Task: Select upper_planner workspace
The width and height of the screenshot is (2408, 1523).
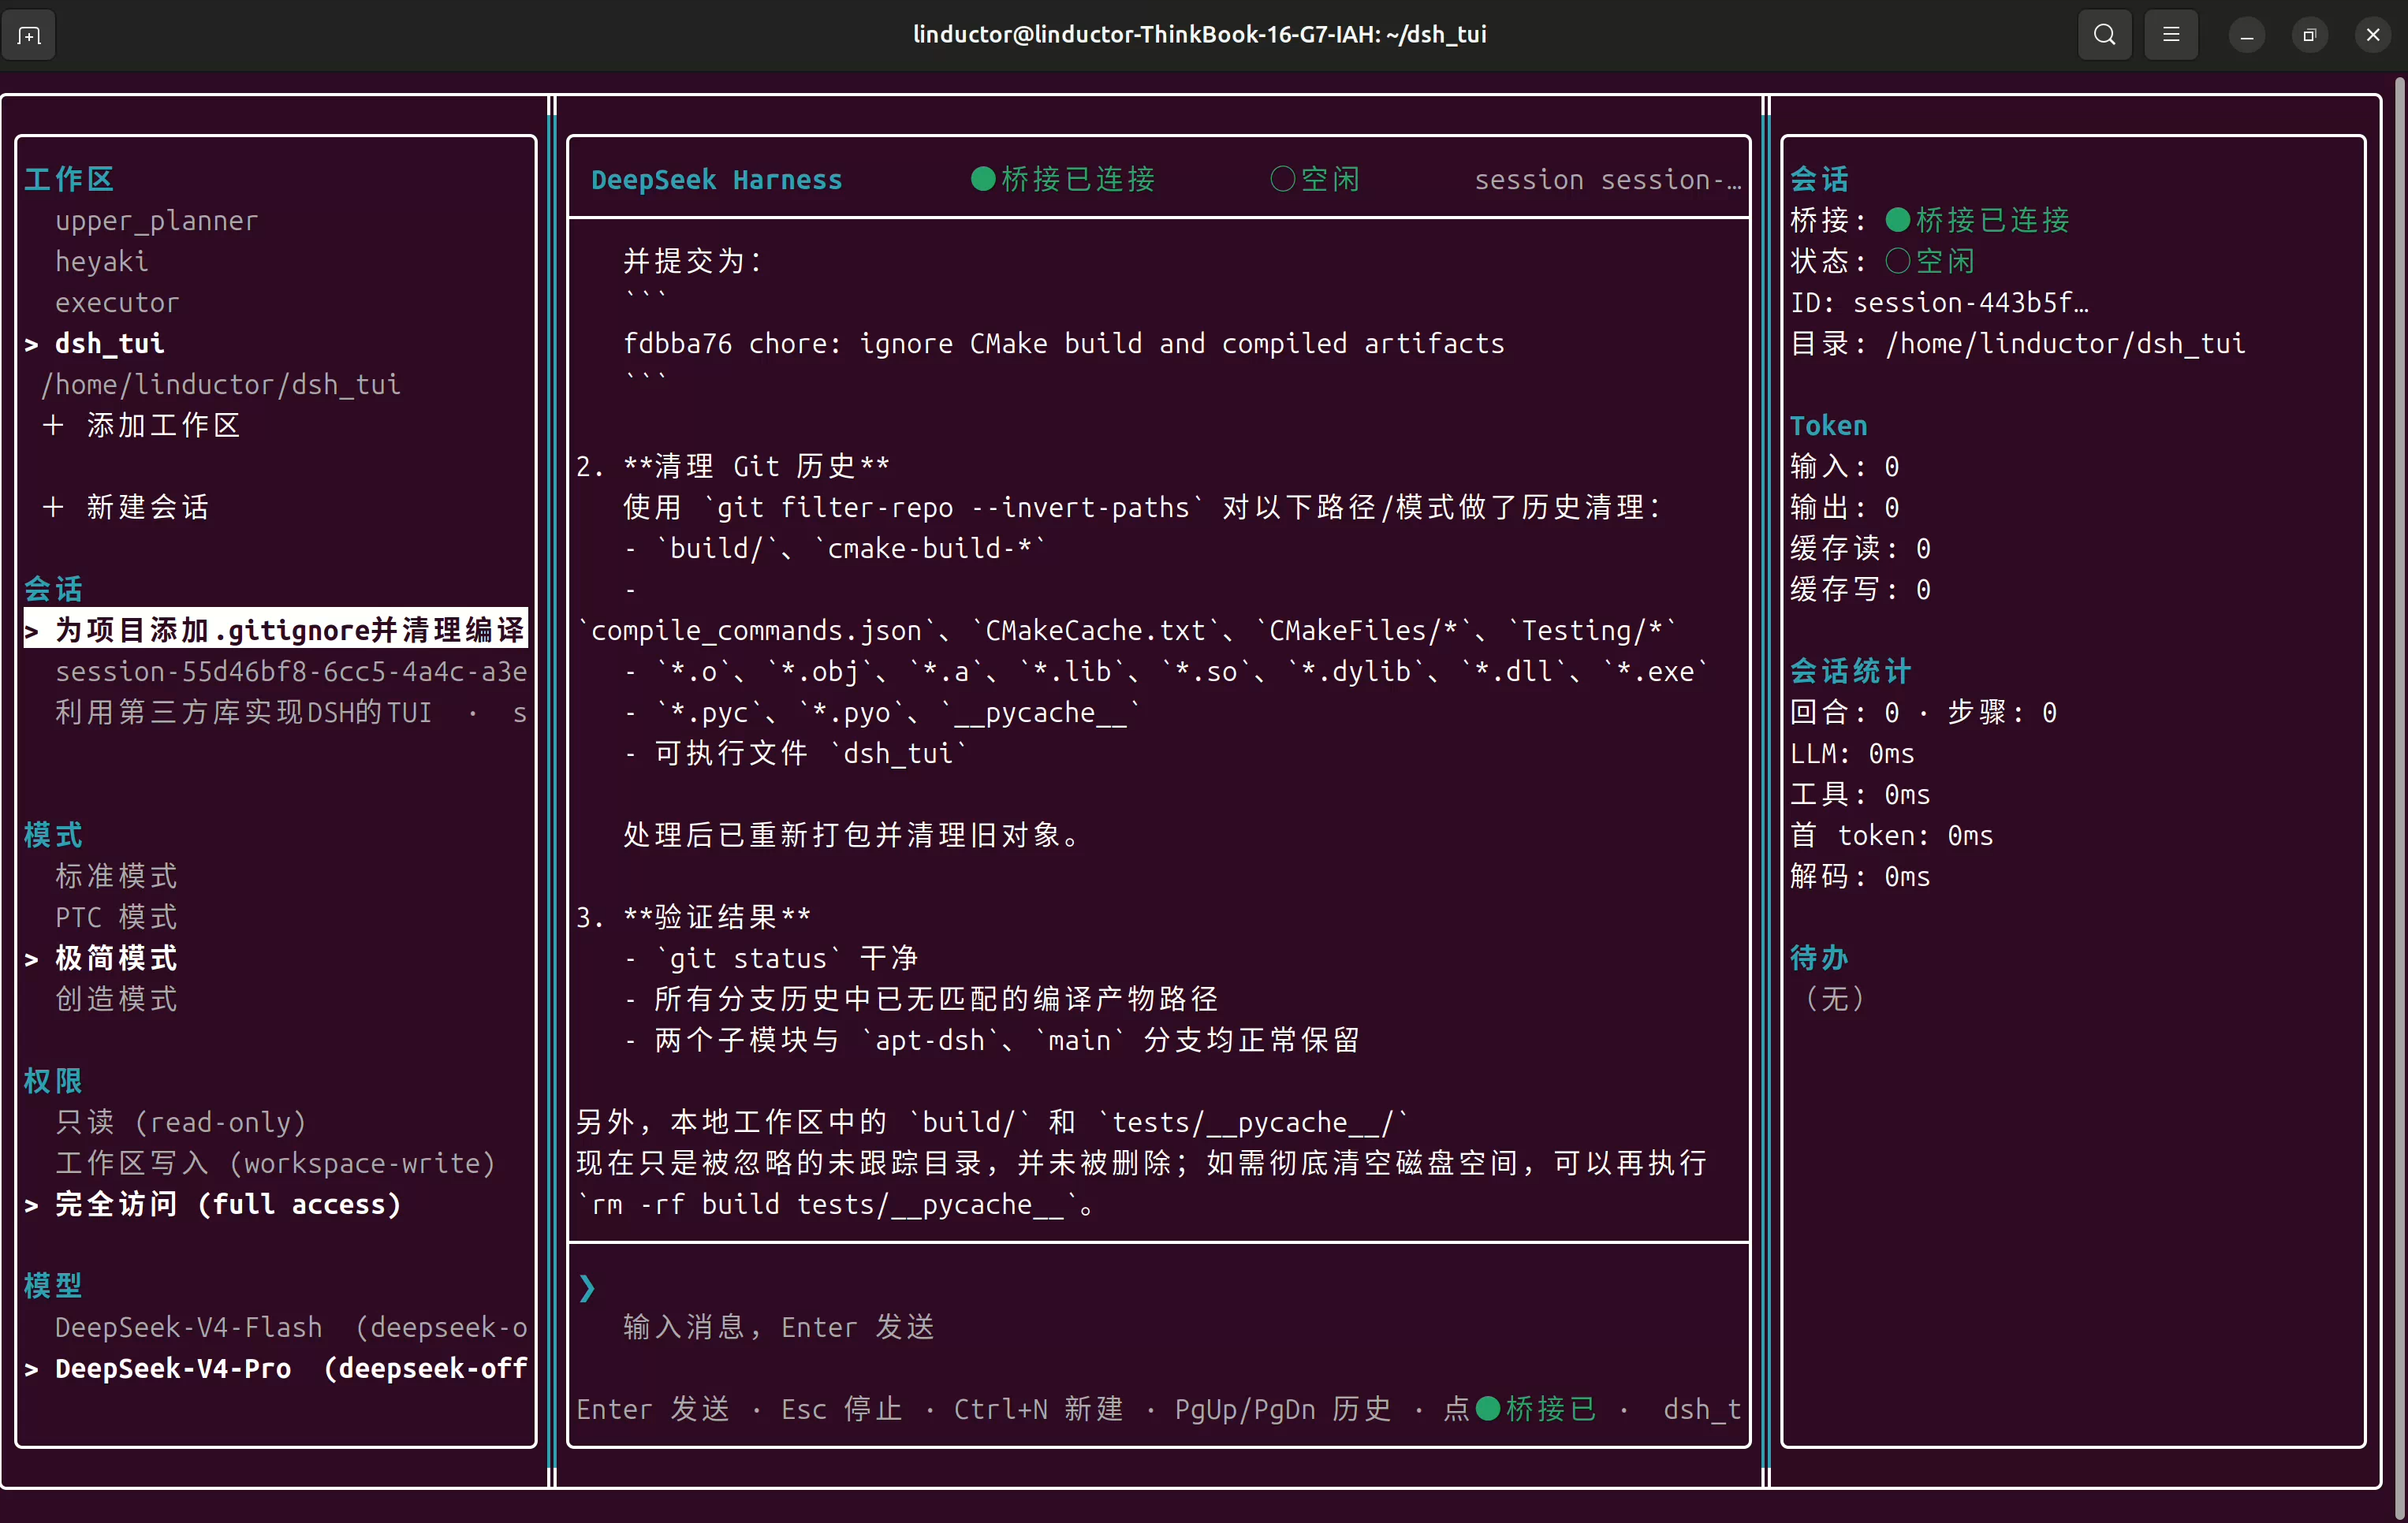Action: (x=156, y=220)
